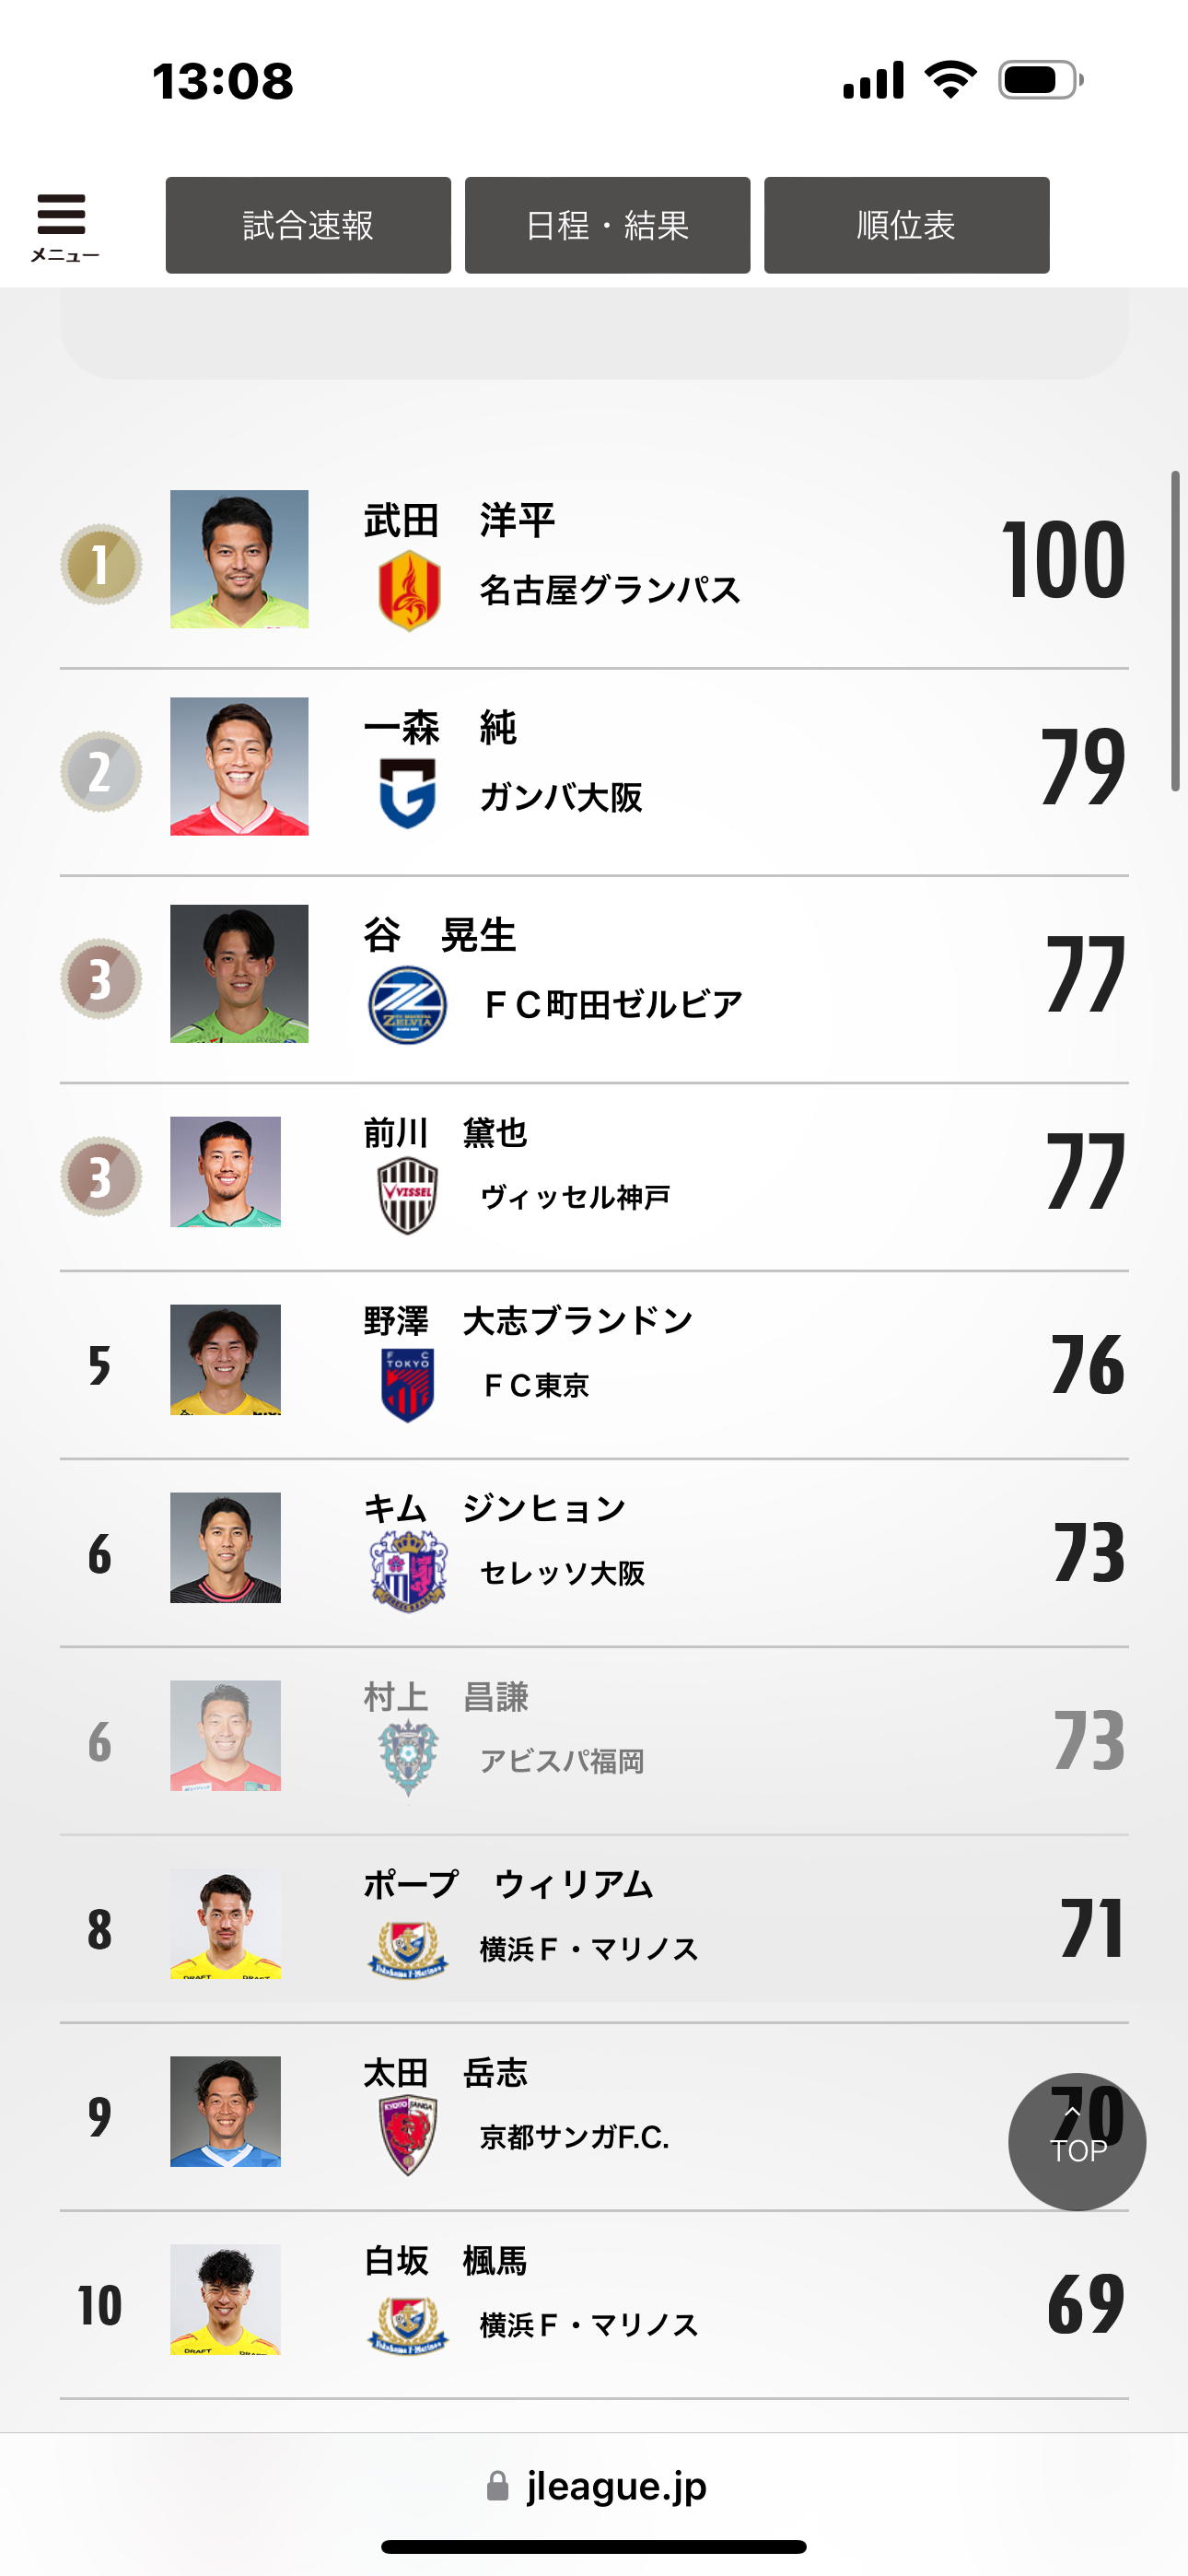Tap the Nagoya Grampus club crest

click(x=408, y=590)
